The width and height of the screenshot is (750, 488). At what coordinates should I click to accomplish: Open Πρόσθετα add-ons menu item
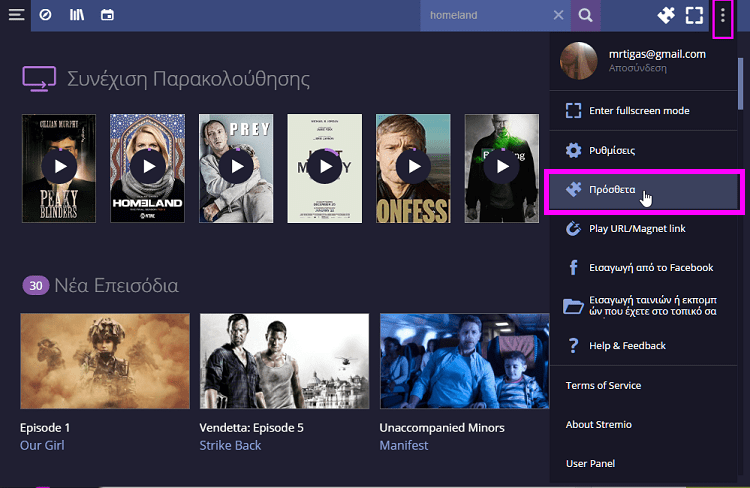click(643, 190)
